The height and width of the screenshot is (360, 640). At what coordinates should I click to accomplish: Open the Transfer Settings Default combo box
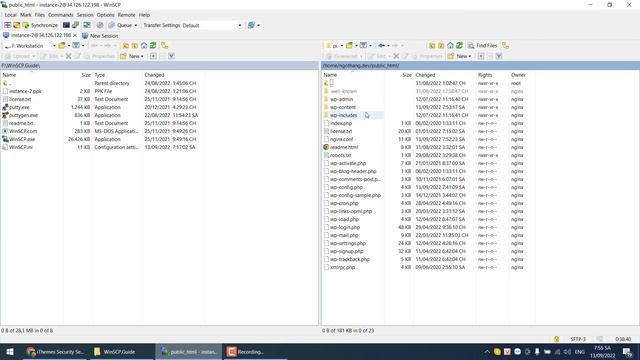click(212, 25)
